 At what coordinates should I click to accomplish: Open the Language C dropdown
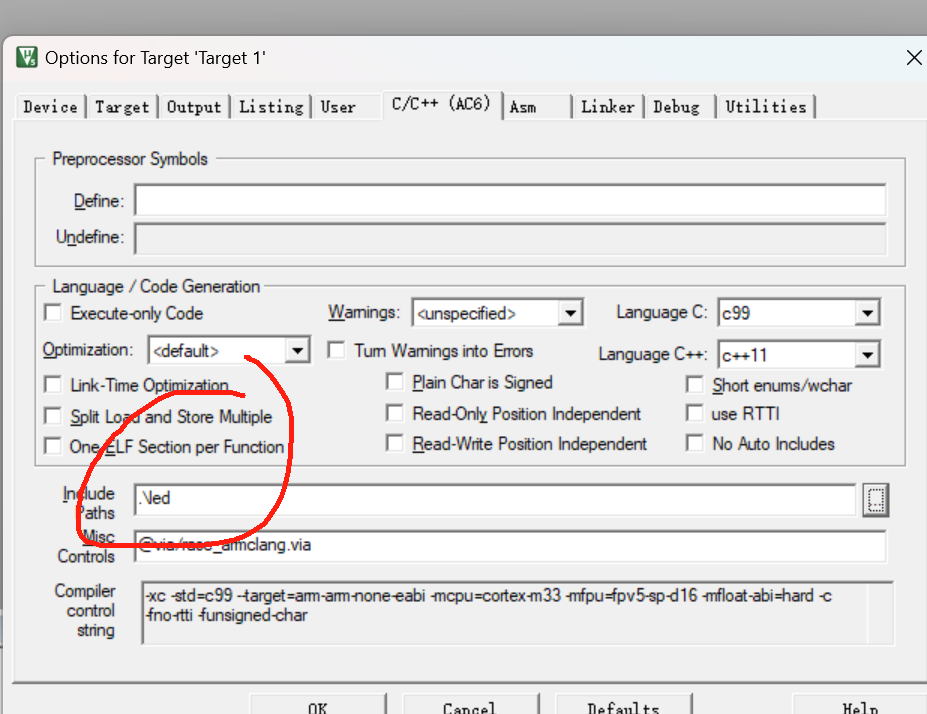(867, 313)
